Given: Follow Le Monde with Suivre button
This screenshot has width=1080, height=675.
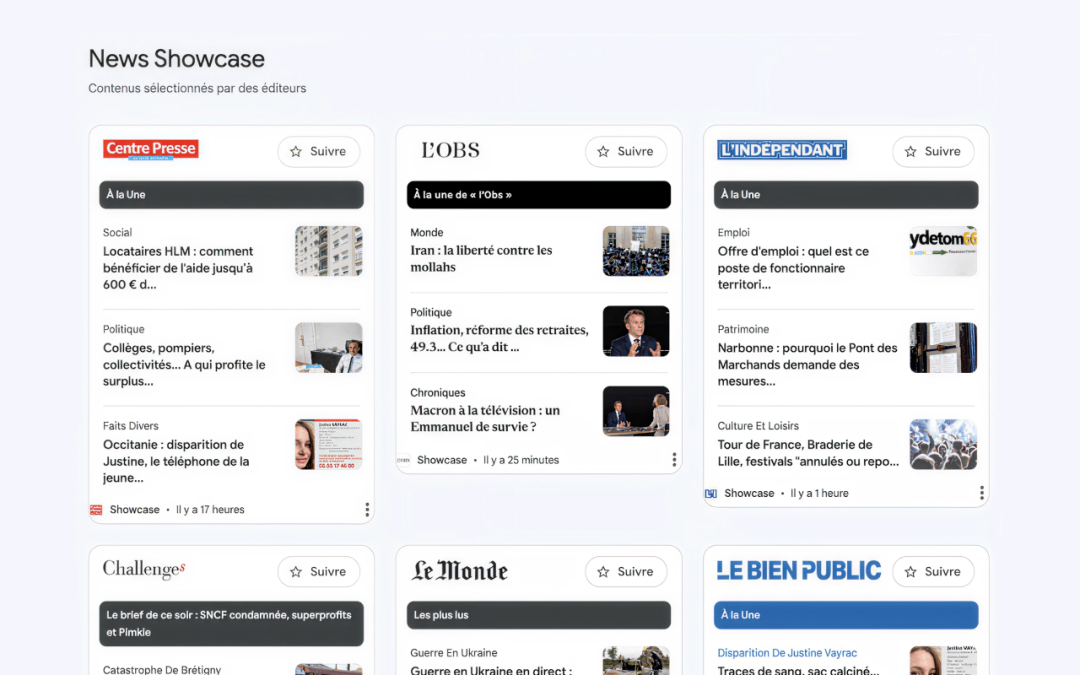Looking at the screenshot, I should click(626, 572).
